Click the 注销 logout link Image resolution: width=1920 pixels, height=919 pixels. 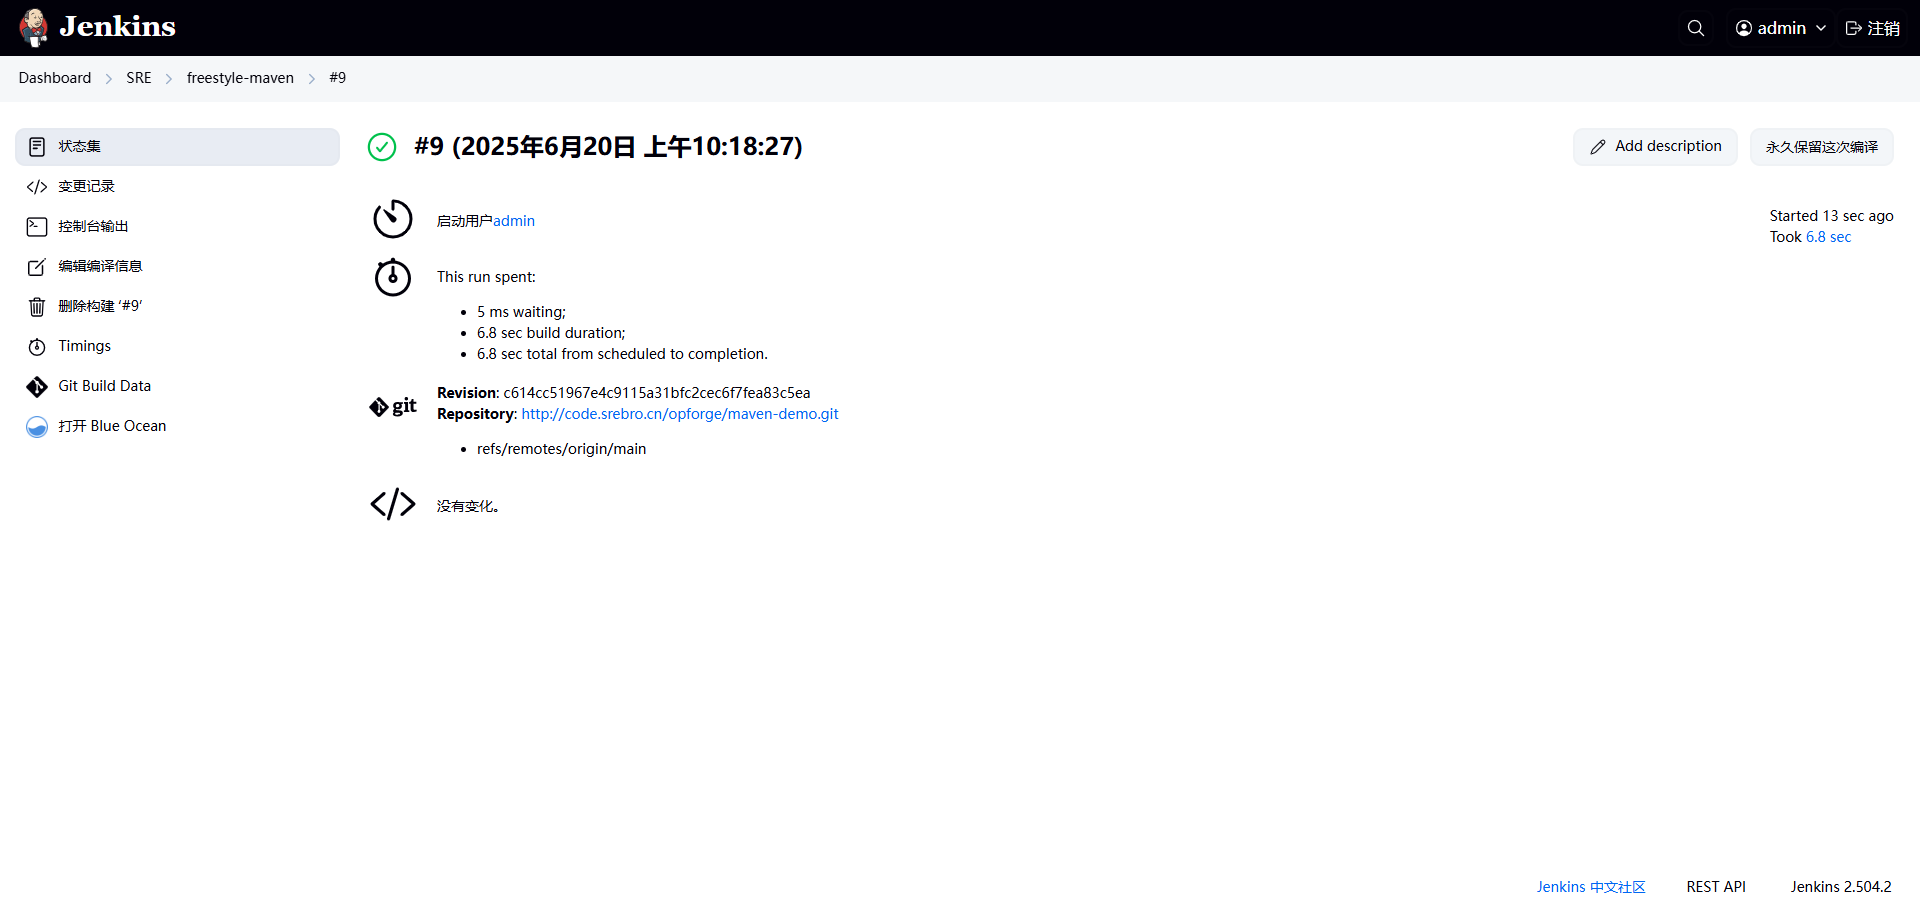1872,28
